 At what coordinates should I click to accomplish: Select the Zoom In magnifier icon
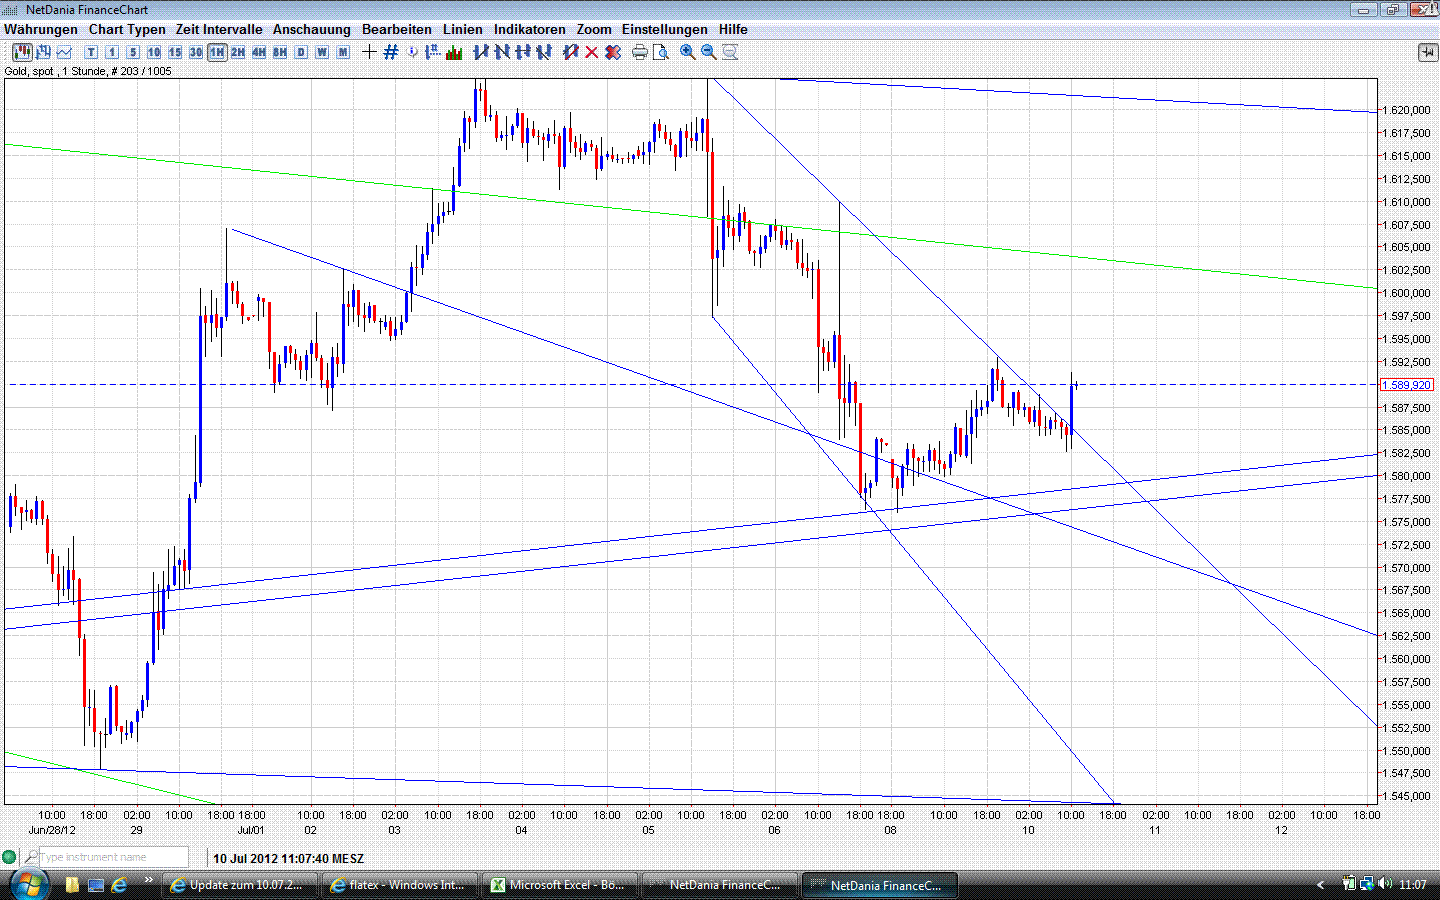pos(686,52)
